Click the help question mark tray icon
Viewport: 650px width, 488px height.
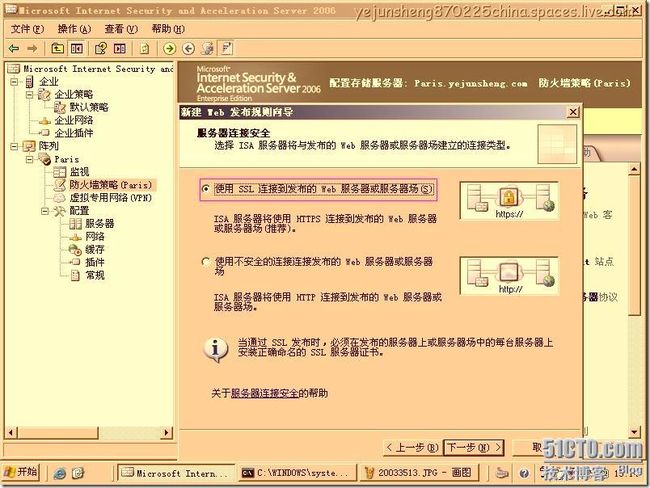click(524, 473)
